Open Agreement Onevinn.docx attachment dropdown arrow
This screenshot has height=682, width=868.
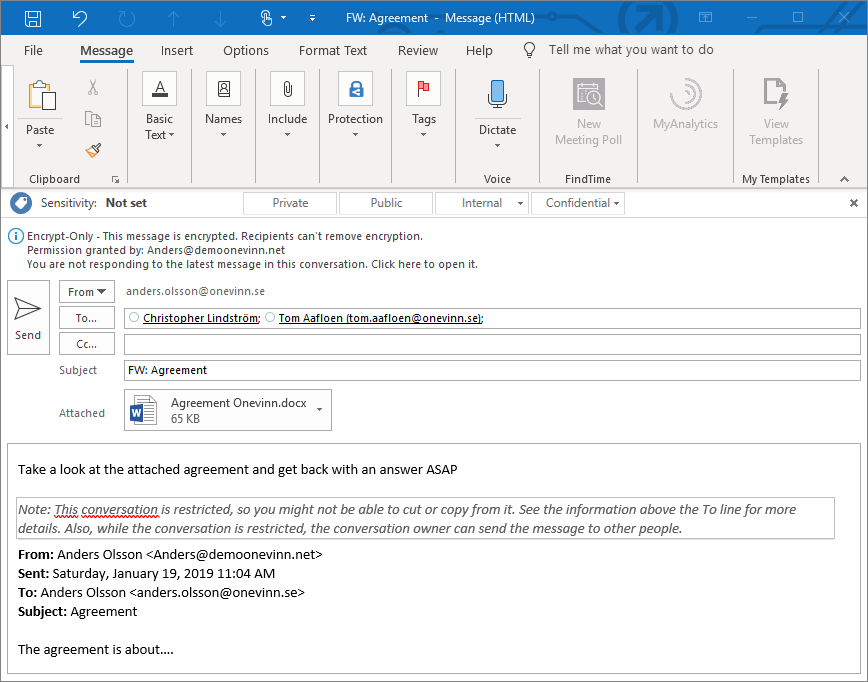click(319, 409)
